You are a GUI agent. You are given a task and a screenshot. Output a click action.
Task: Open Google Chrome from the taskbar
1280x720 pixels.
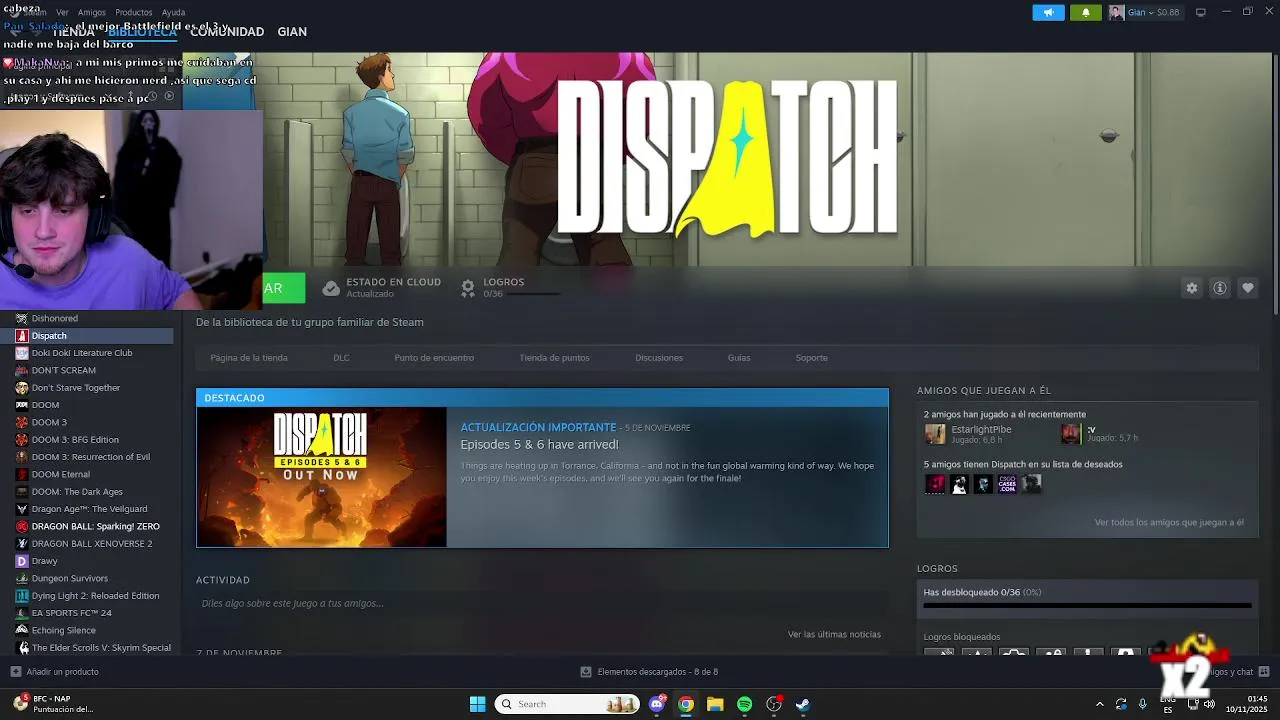tap(686, 704)
